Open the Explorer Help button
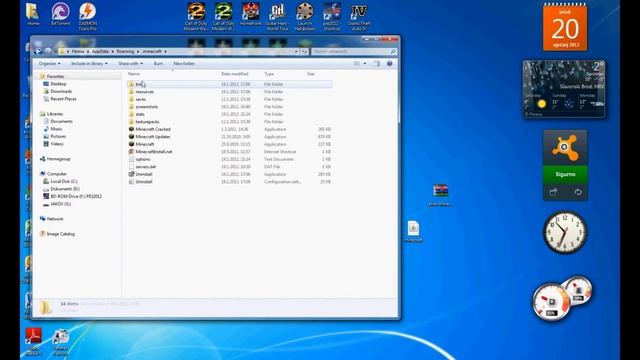This screenshot has height=360, width=640. point(389,64)
